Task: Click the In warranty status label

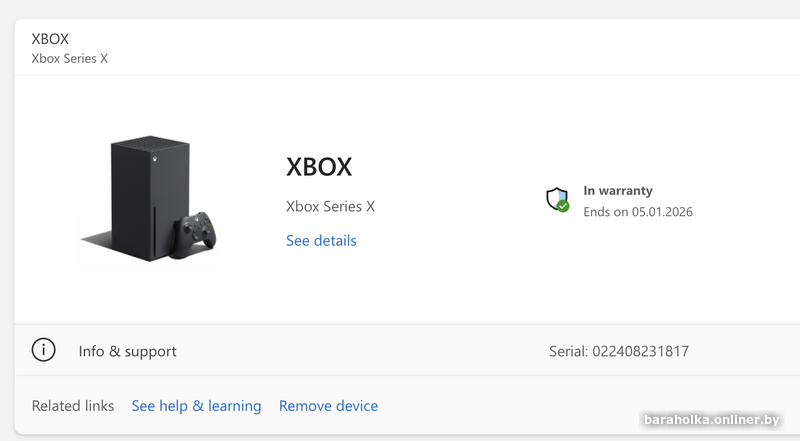Action: tap(618, 190)
